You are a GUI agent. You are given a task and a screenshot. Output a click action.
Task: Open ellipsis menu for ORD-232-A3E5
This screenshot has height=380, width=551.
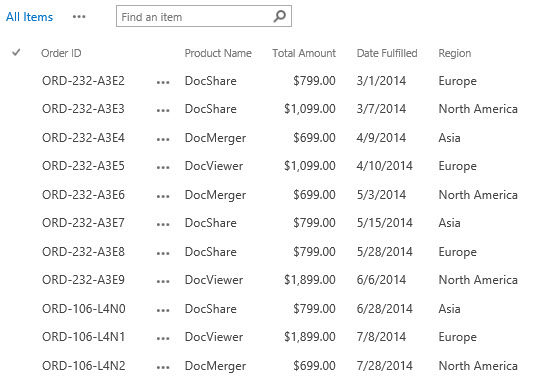click(x=163, y=167)
